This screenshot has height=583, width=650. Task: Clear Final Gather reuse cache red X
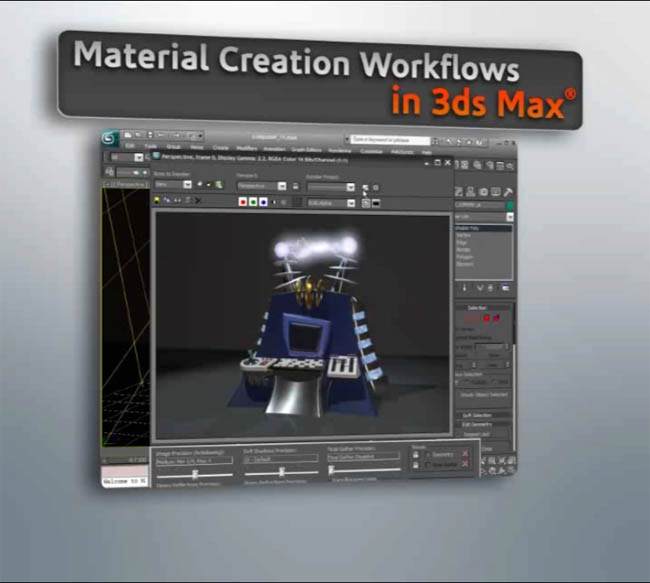pyautogui.click(x=466, y=464)
